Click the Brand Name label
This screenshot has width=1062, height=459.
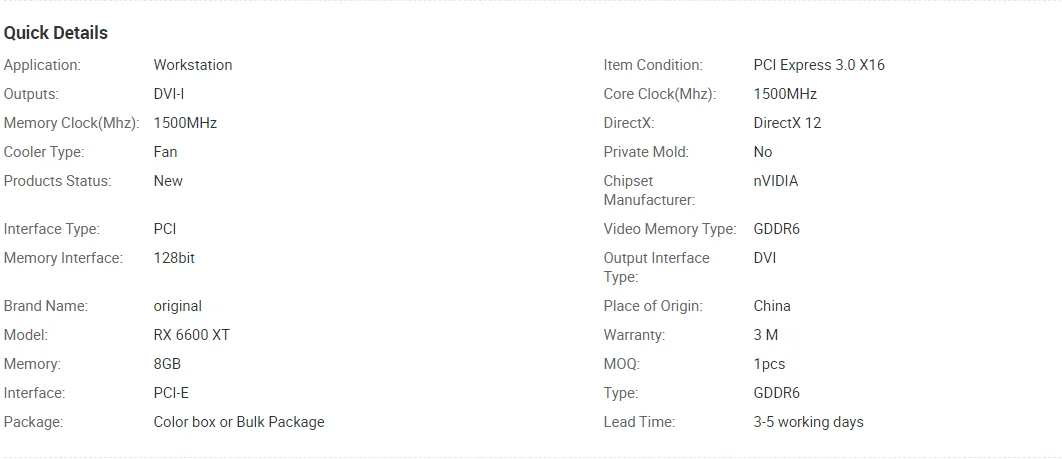coord(46,306)
